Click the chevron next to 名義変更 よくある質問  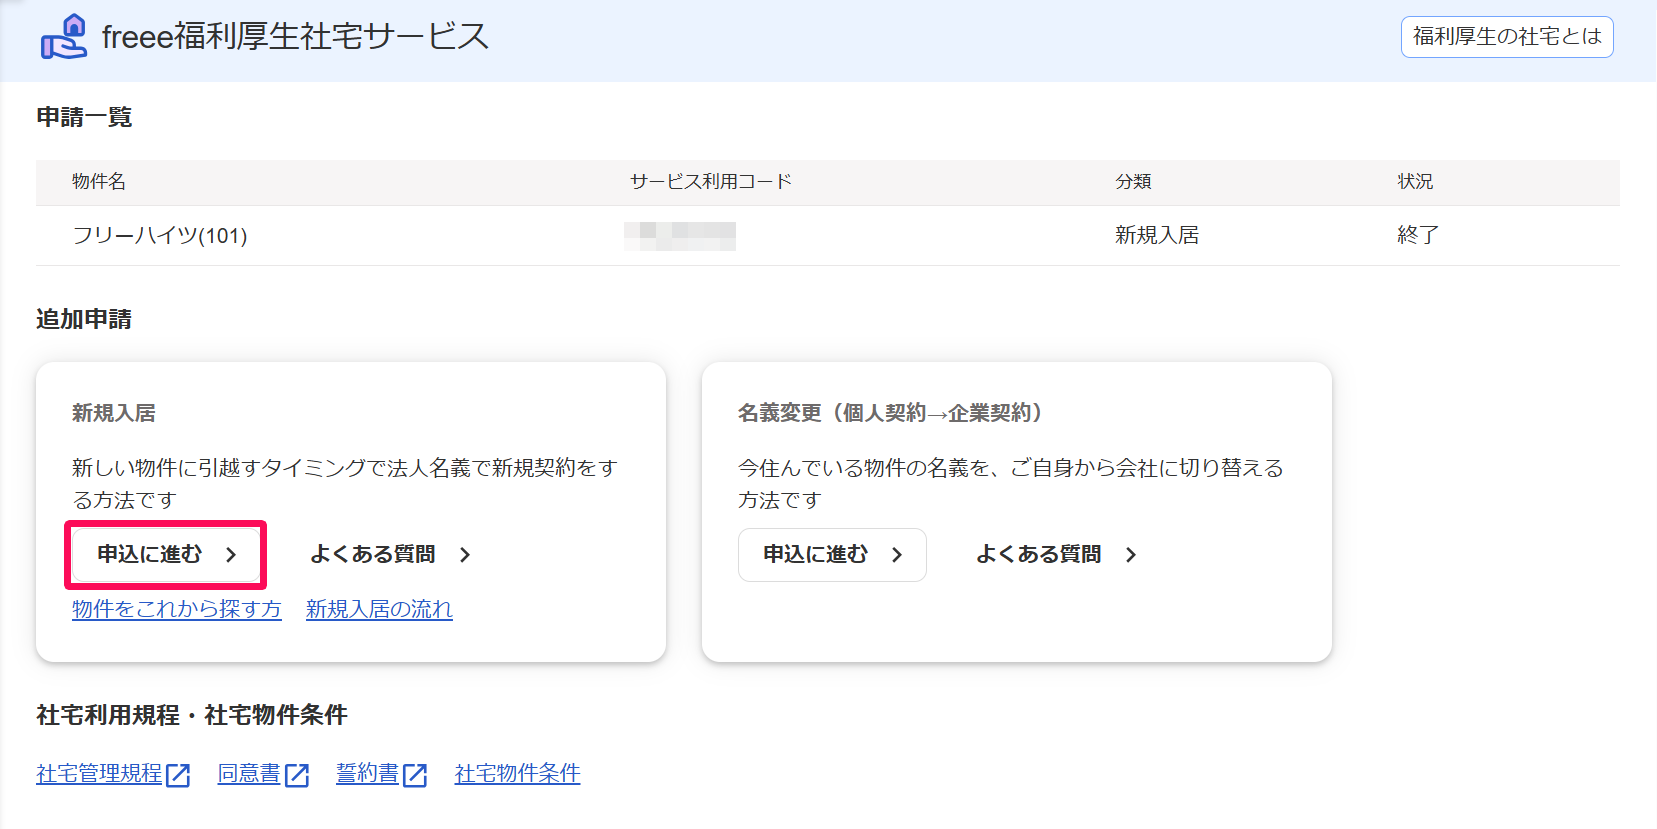coord(1131,555)
